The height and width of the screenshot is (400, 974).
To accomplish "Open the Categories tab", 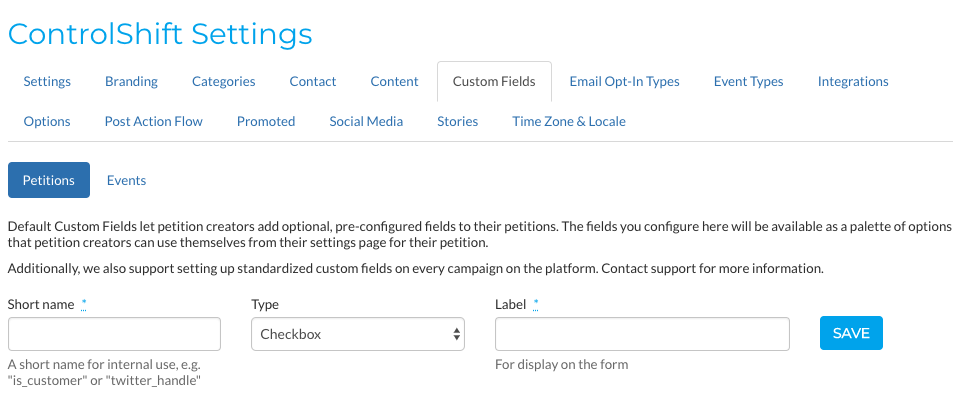I will 224,81.
